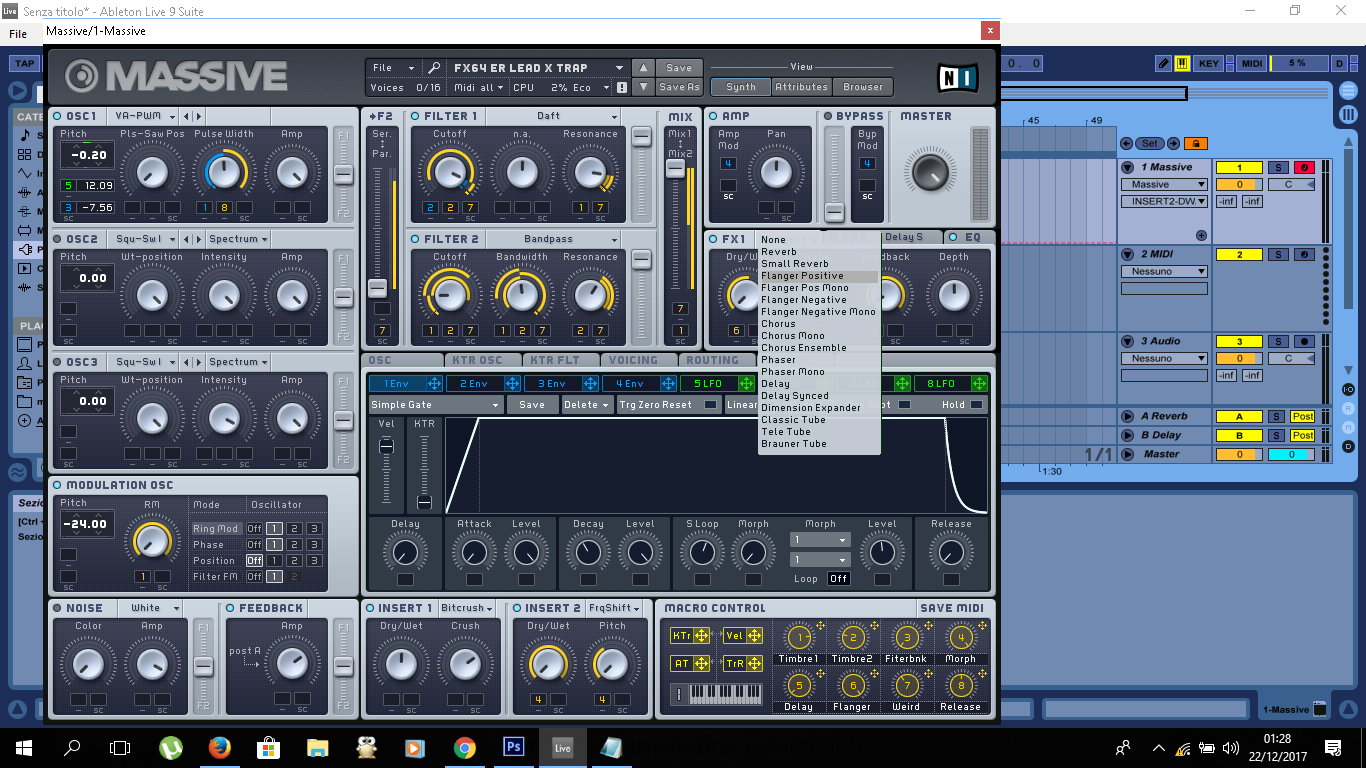Image resolution: width=1366 pixels, height=768 pixels.
Task: Toggle OSC2 on/off indicator
Action: (58, 239)
